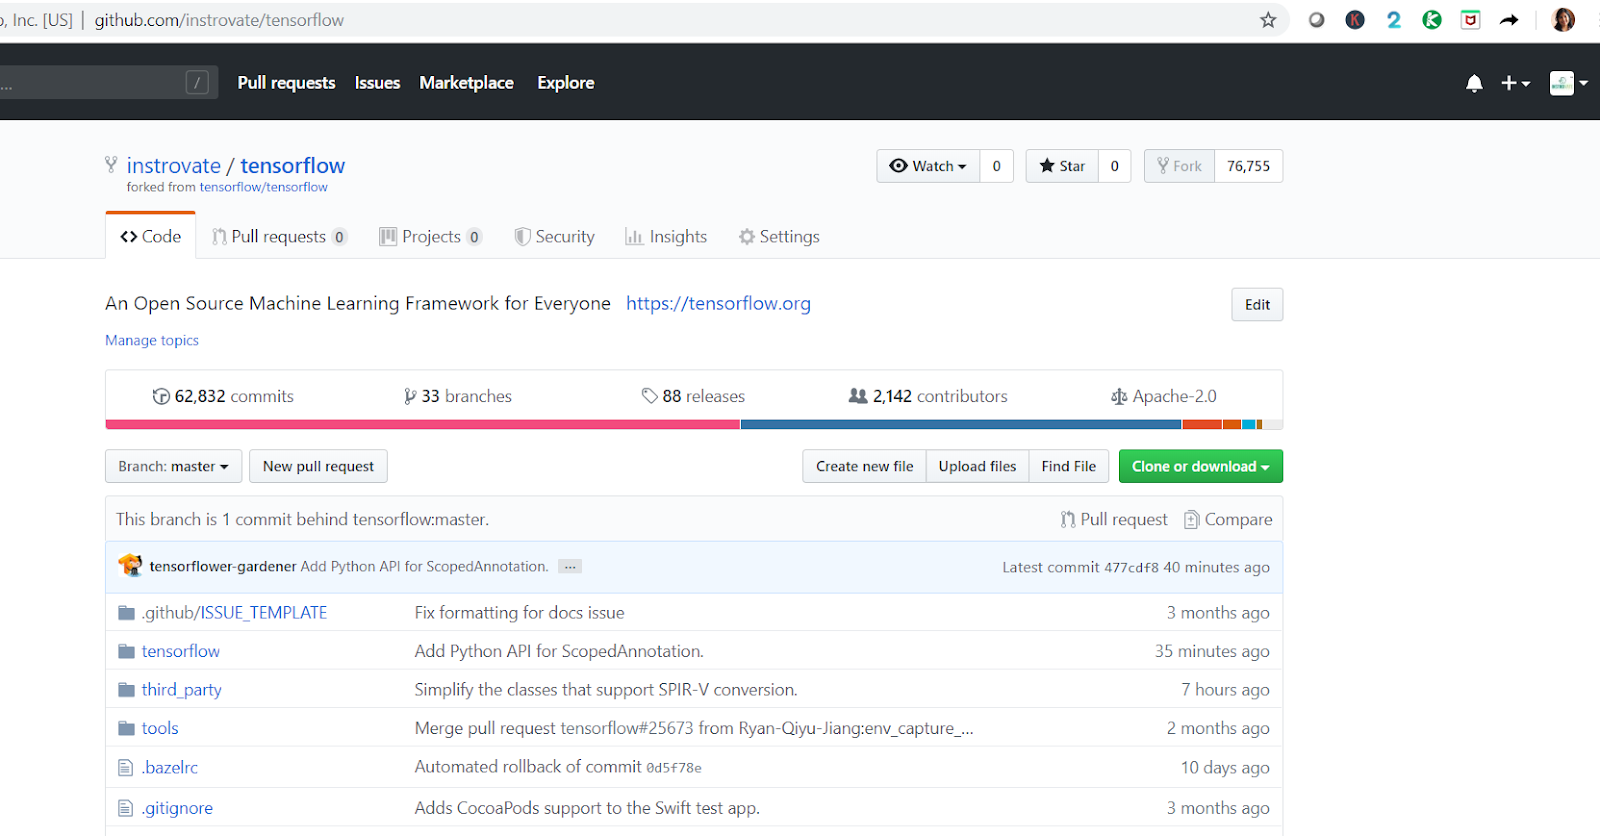Click the green K extension icon
Image resolution: width=1600 pixels, height=836 pixels.
tap(1432, 20)
